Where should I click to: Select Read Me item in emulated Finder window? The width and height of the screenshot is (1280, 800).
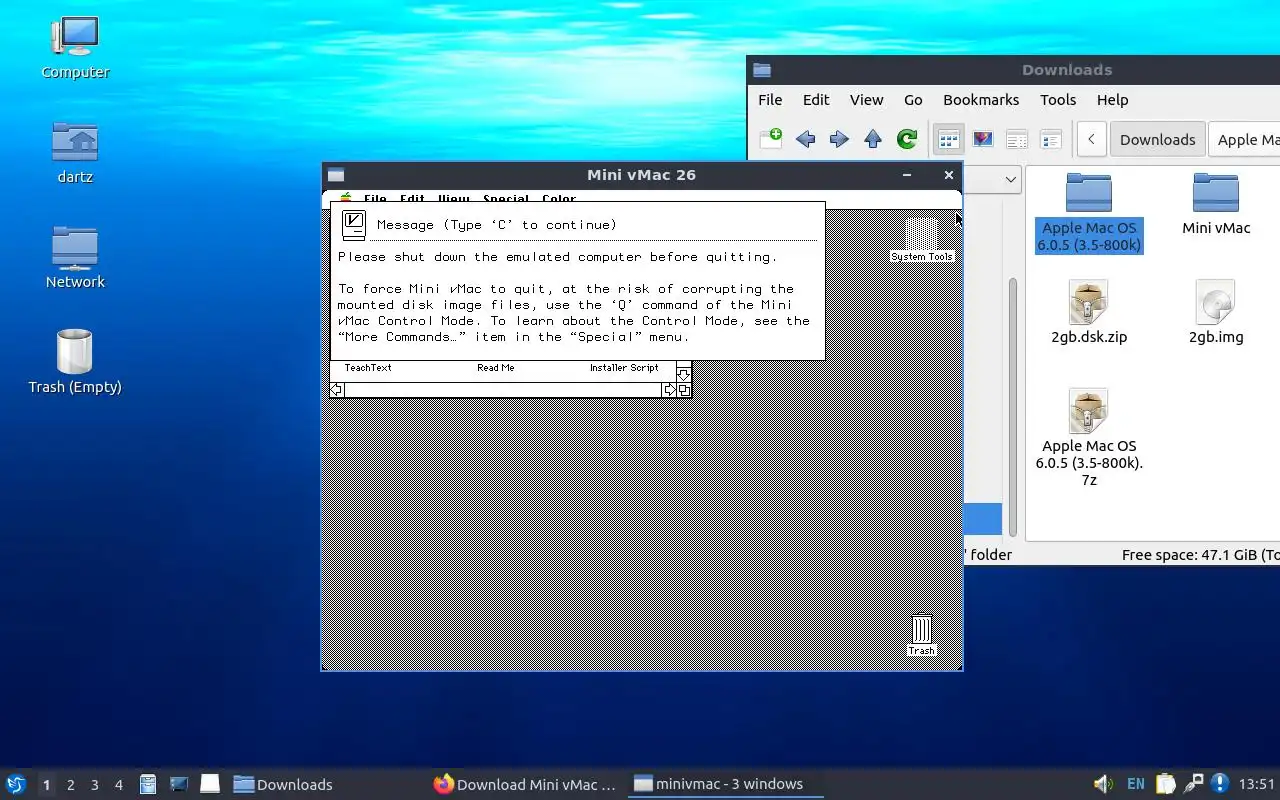pos(495,368)
